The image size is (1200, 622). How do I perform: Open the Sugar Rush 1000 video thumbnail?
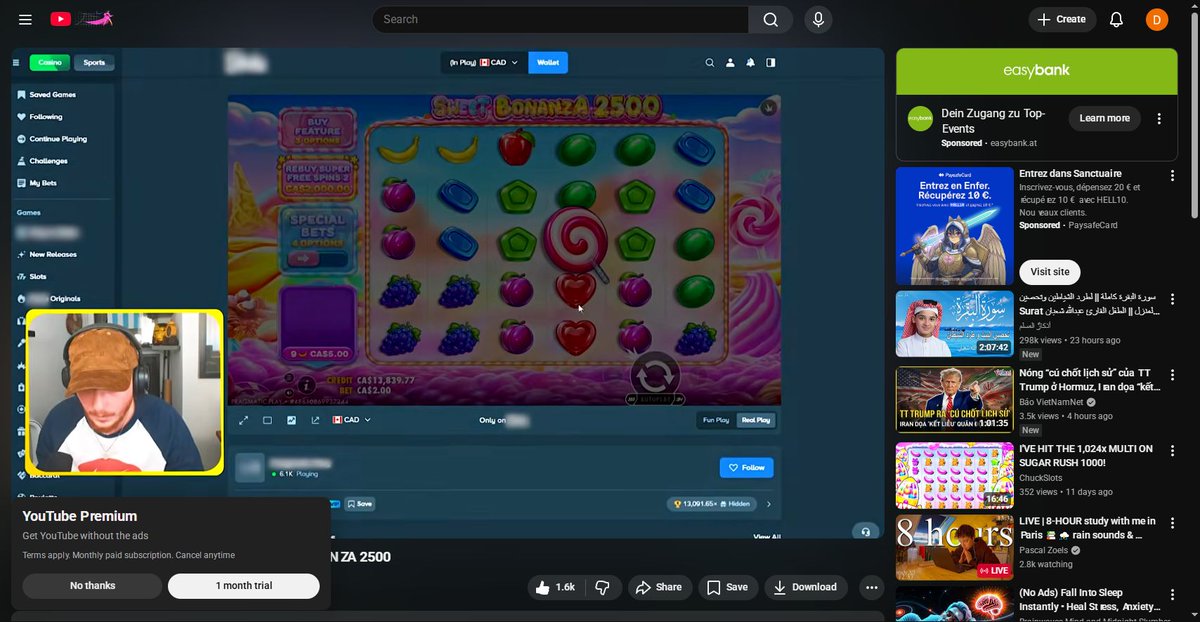point(955,475)
